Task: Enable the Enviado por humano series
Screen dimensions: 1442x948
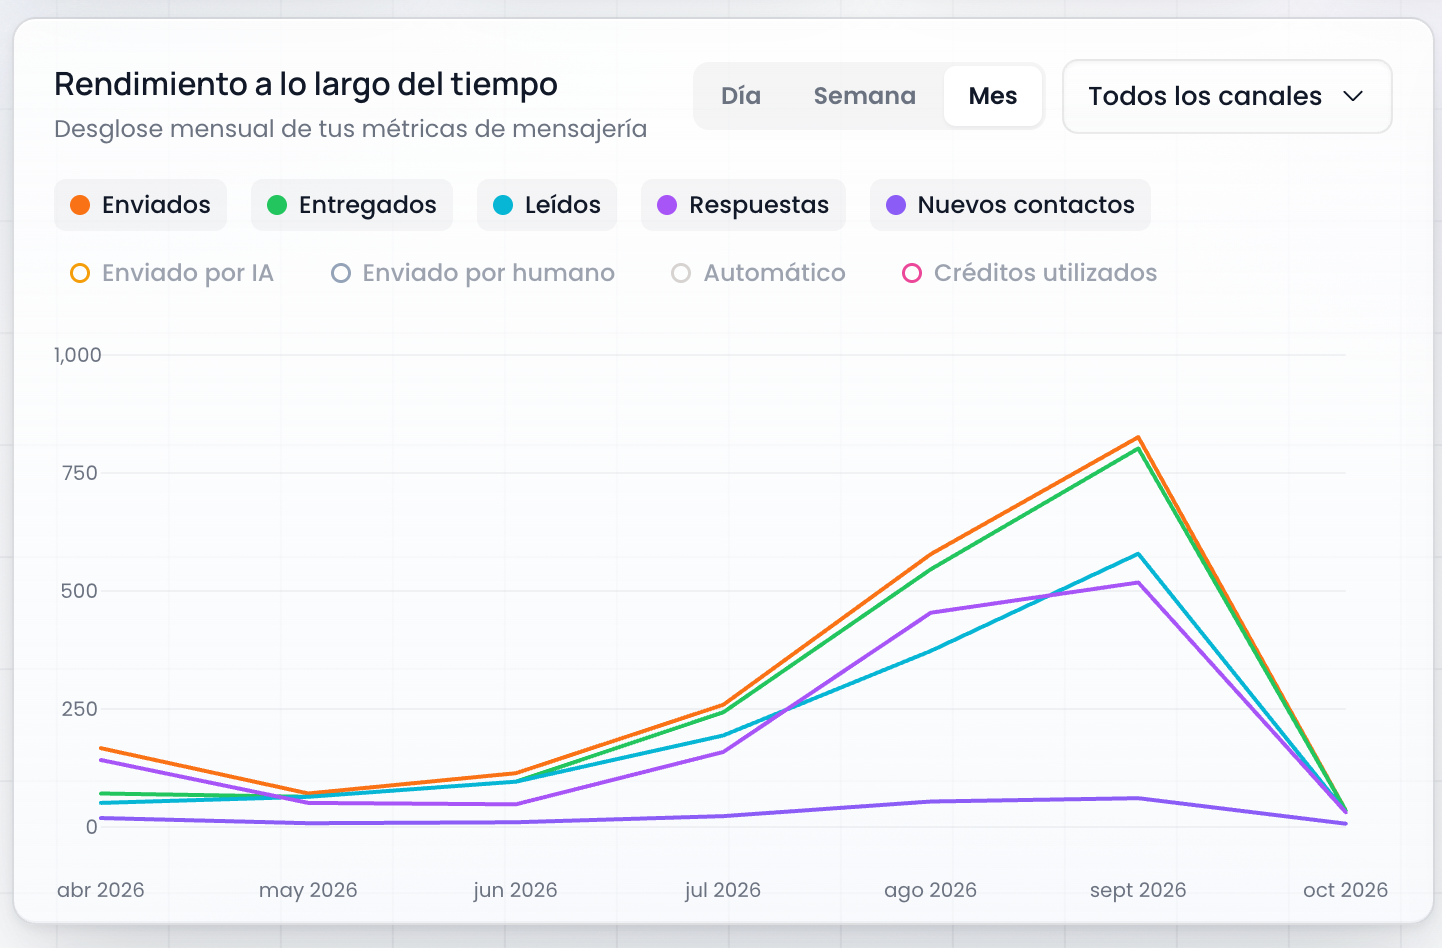Action: (x=473, y=273)
